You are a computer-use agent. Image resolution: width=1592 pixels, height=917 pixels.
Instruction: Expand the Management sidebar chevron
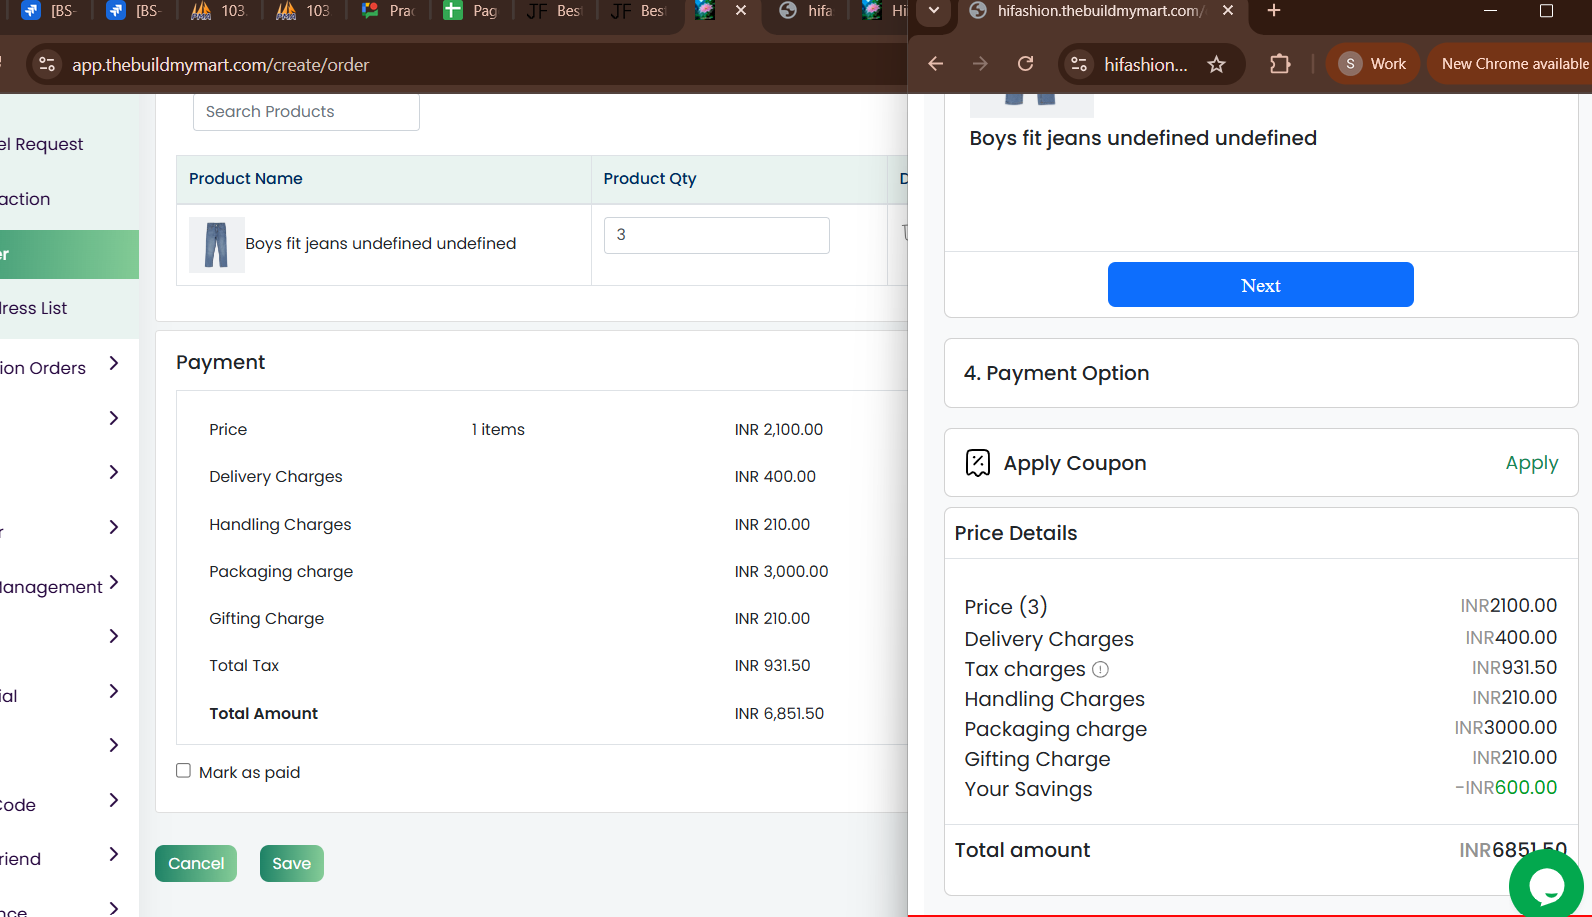tap(114, 582)
